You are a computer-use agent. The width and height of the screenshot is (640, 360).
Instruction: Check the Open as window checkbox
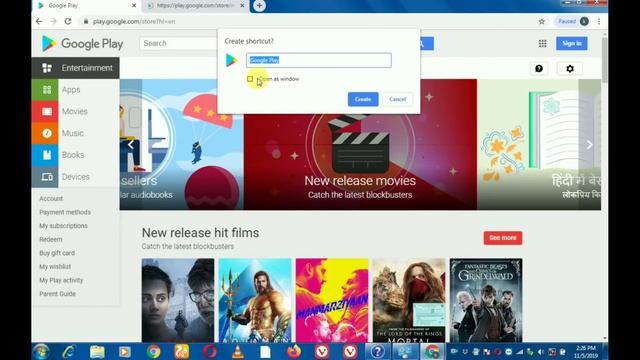pos(250,79)
